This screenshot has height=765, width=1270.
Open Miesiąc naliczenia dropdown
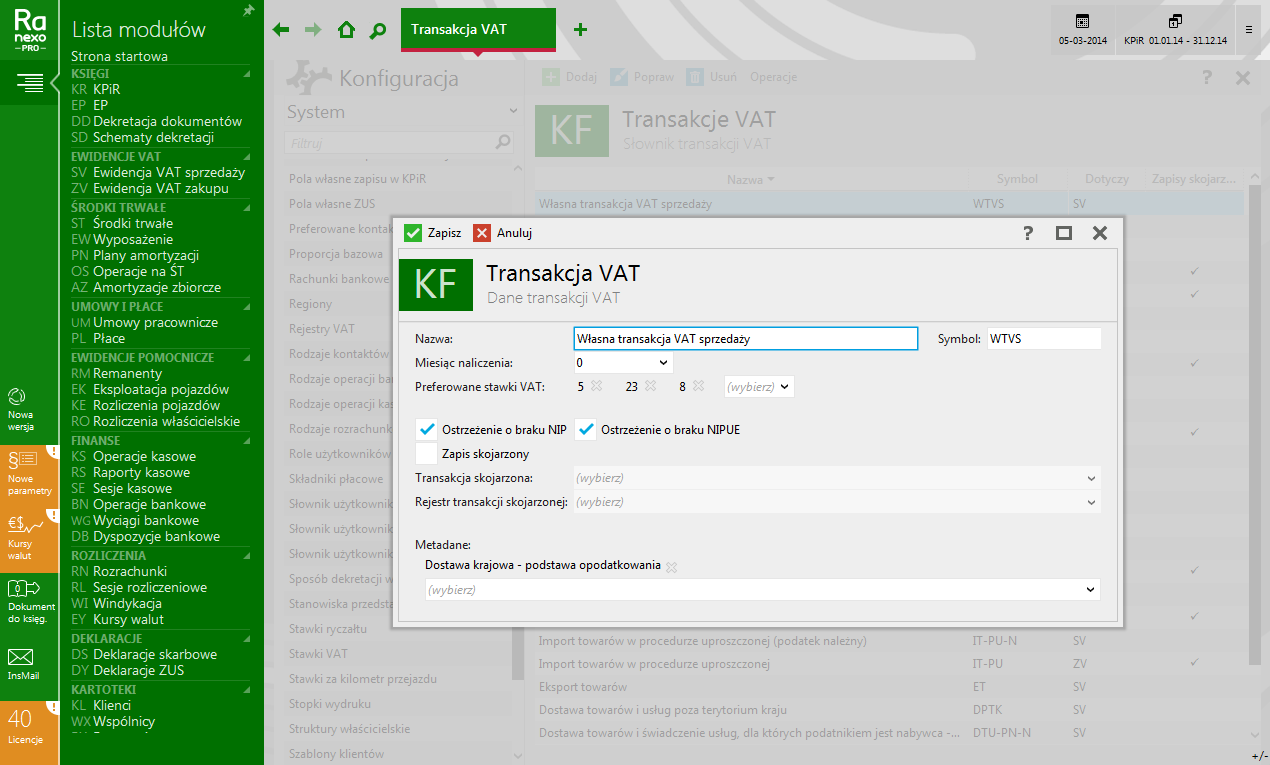coord(624,362)
